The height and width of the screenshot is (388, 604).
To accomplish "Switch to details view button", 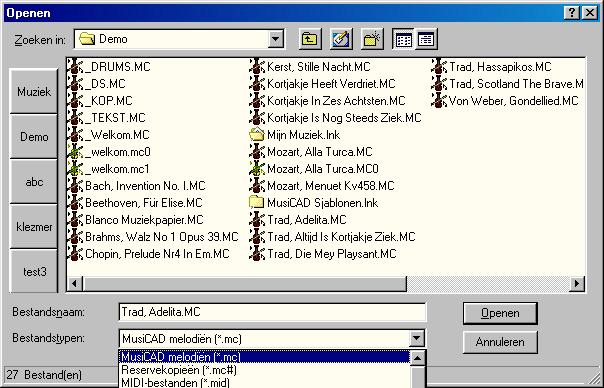I will [x=426, y=39].
